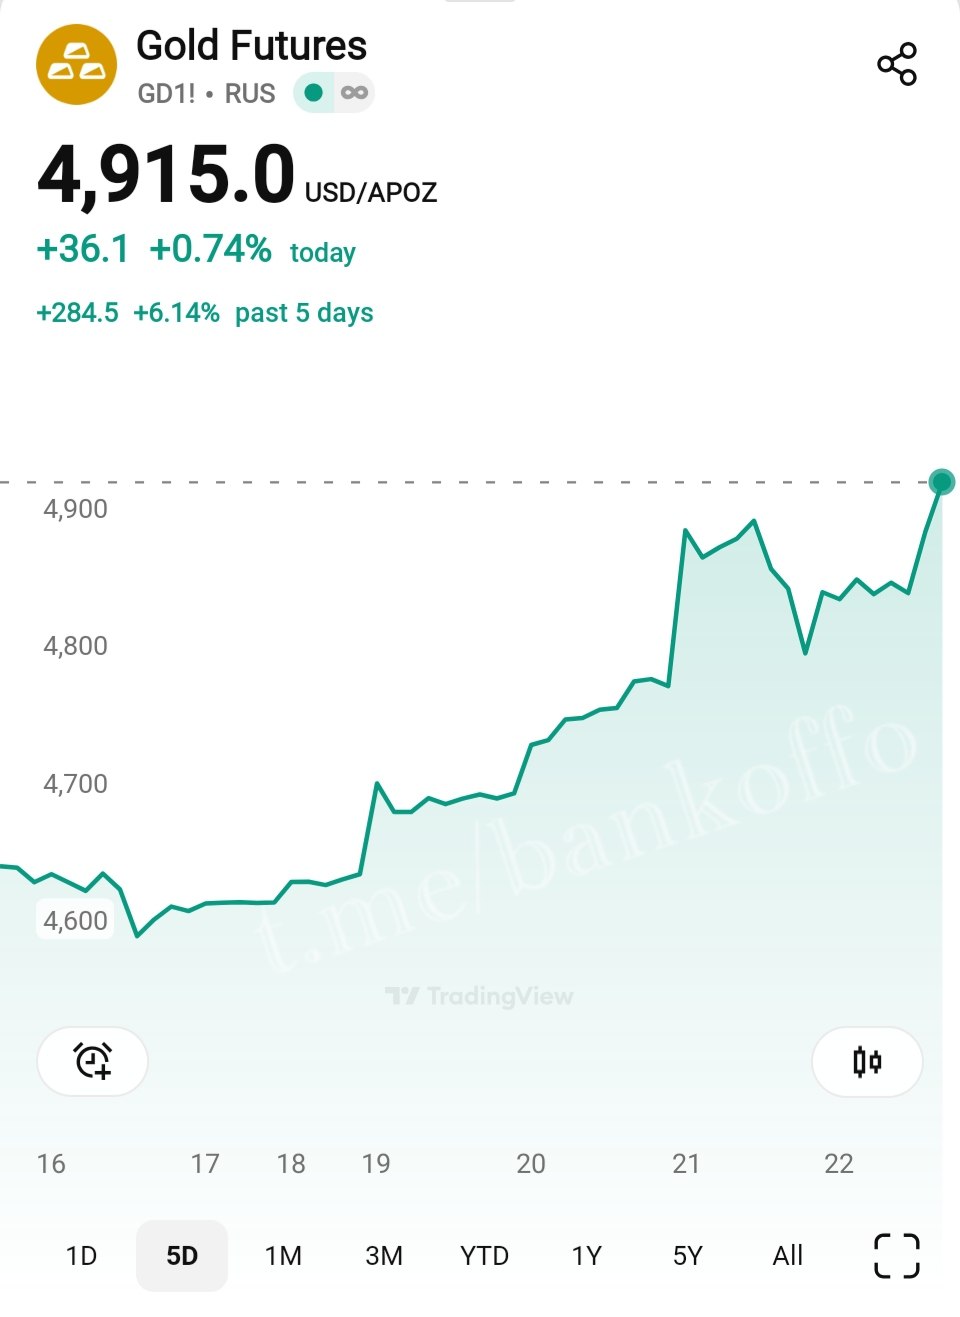This screenshot has height=1317, width=960.
Task: Select the 1D time range
Action: (x=81, y=1256)
